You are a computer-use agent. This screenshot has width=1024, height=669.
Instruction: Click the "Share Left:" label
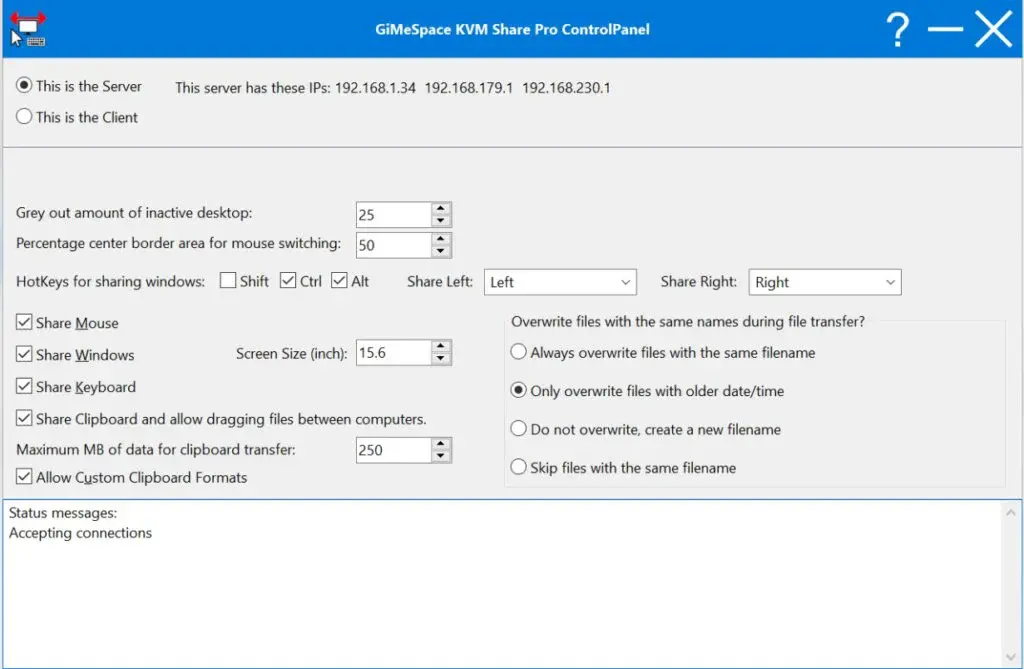point(440,282)
